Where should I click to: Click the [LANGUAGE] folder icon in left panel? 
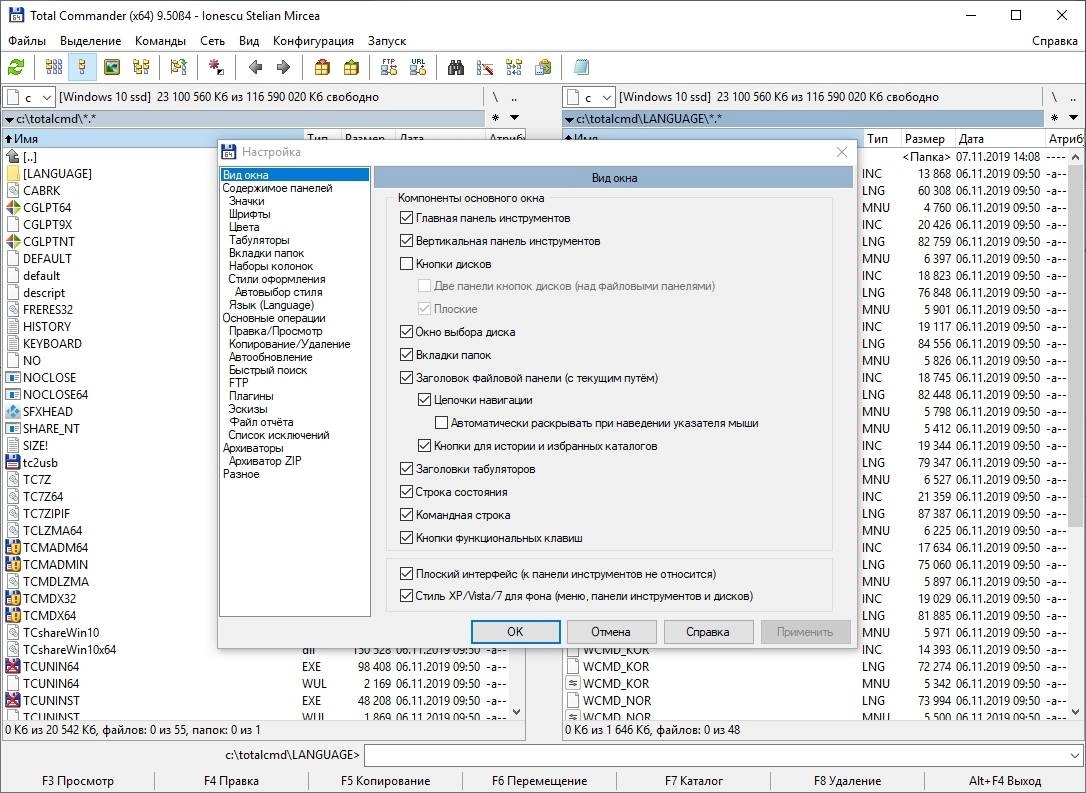pos(13,173)
